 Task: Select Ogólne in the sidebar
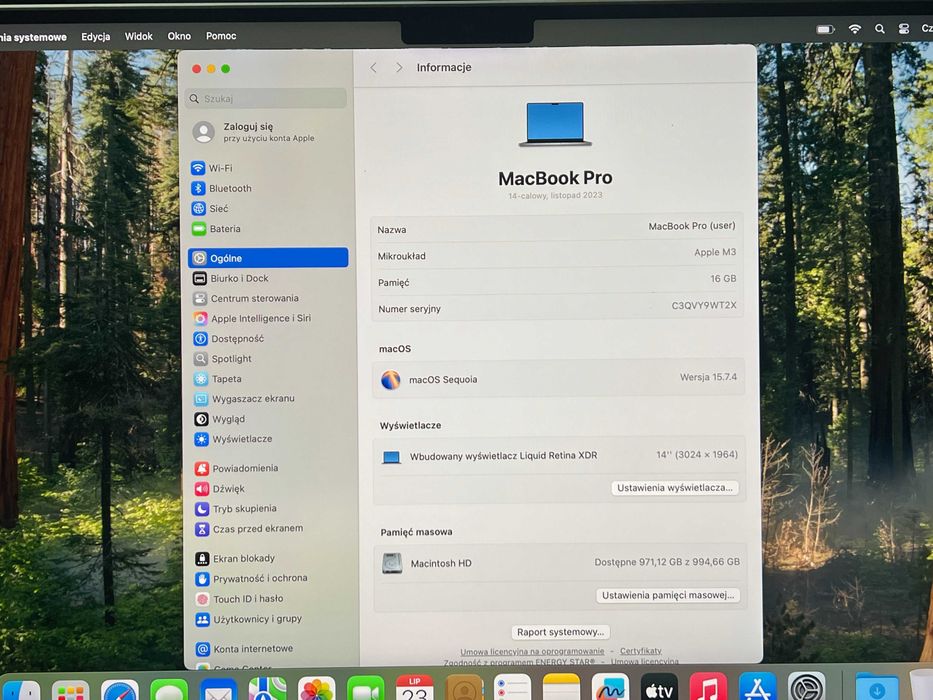(x=268, y=258)
